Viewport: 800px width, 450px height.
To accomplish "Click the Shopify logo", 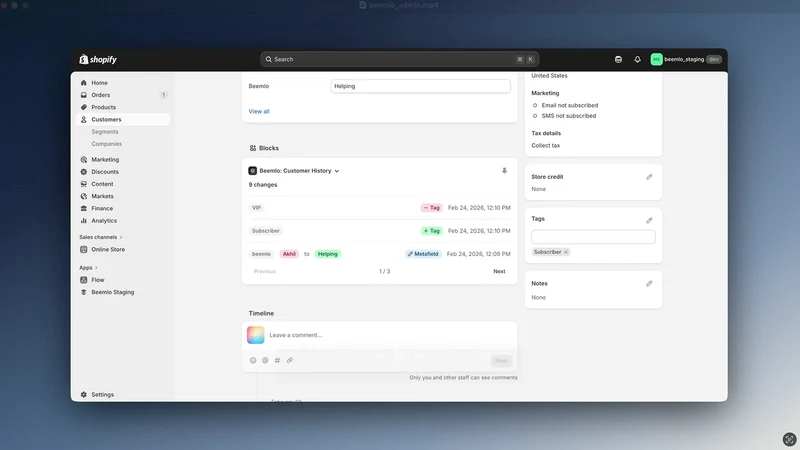I will point(98,59).
